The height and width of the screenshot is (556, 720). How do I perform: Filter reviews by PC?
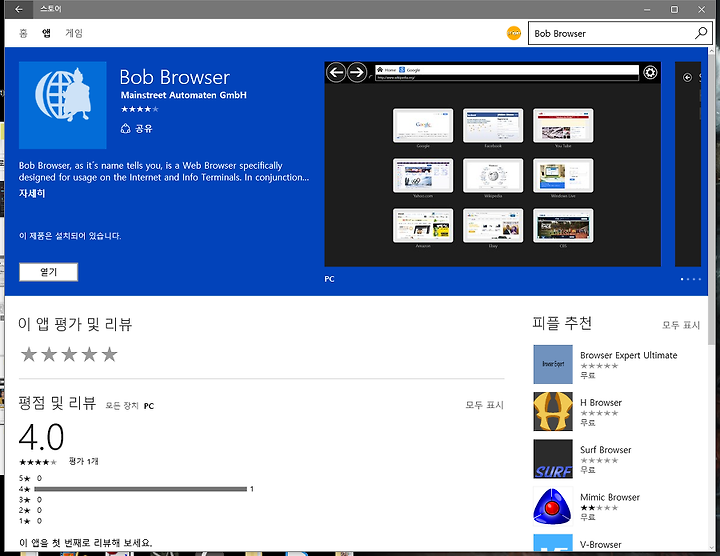click(149, 406)
